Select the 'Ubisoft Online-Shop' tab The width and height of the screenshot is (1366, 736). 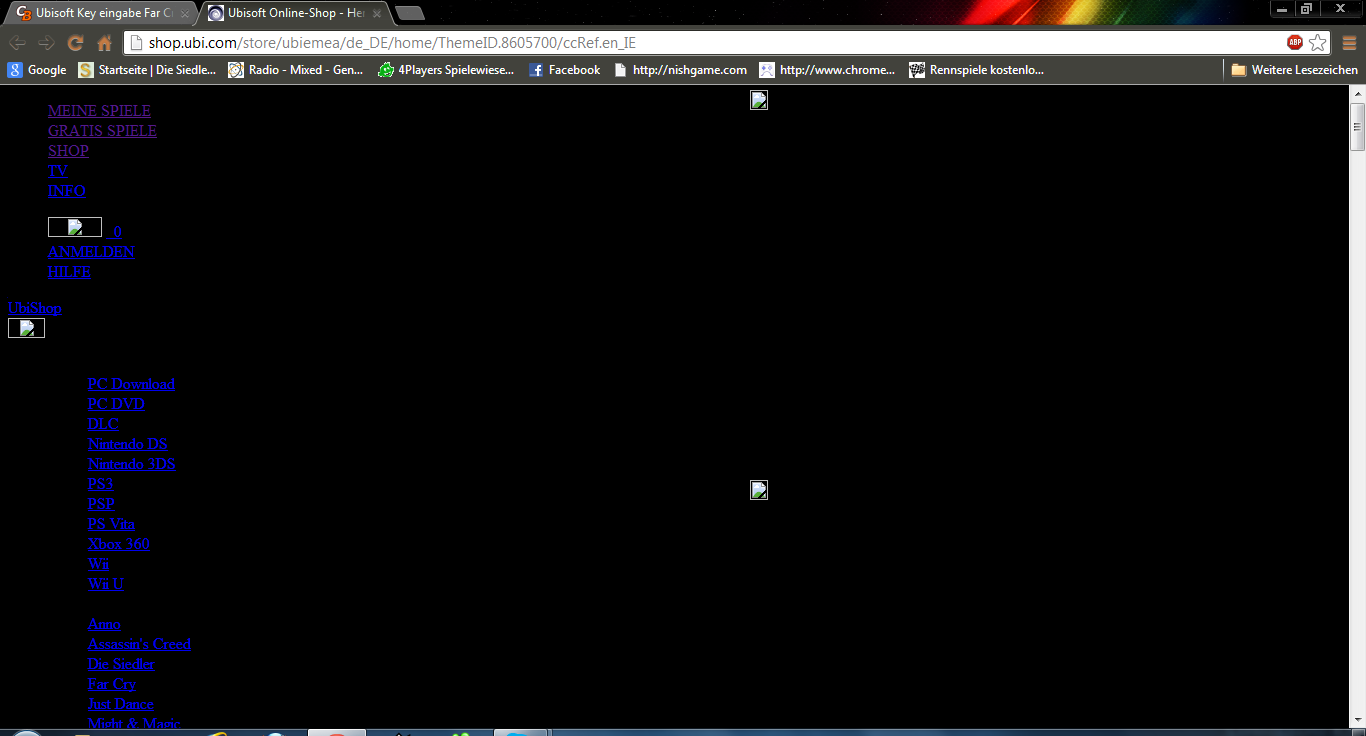[294, 14]
